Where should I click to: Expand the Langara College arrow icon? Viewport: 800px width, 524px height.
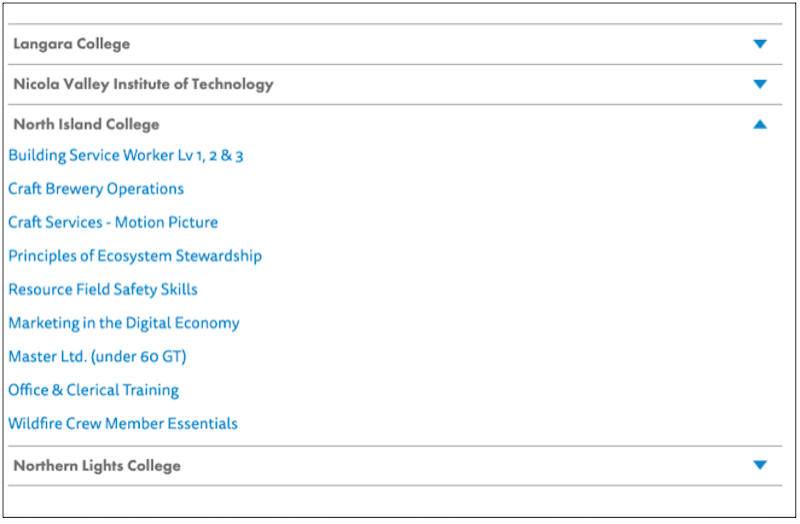coord(759,44)
